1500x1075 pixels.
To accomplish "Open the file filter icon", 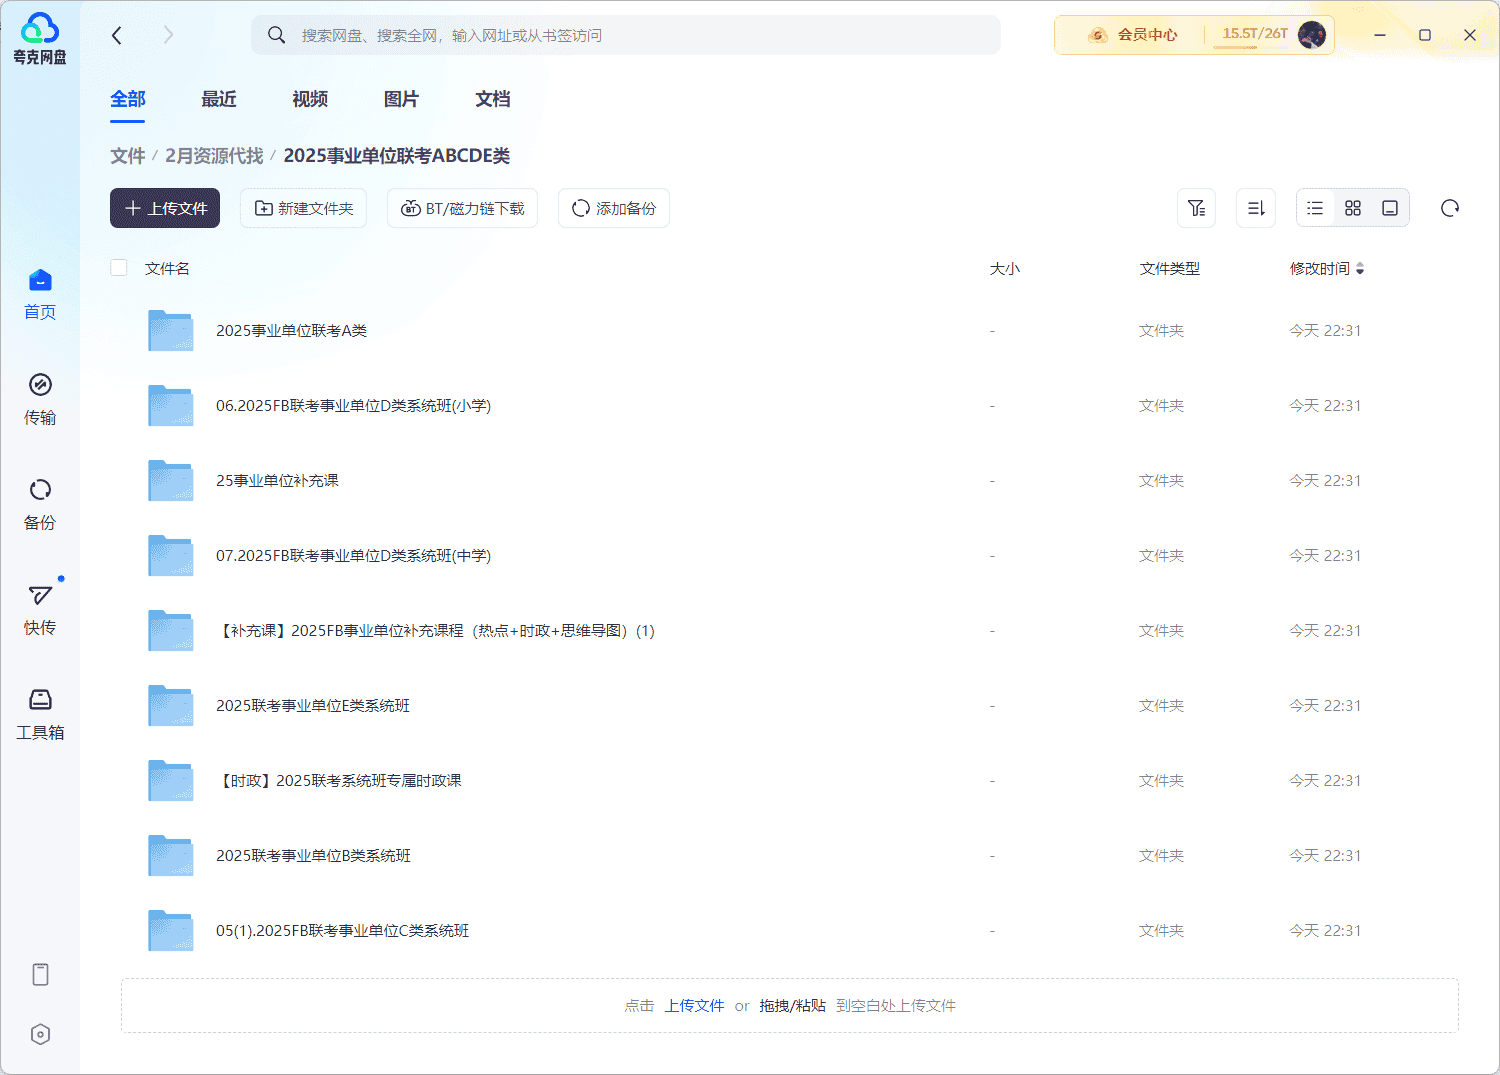I will click(x=1197, y=208).
